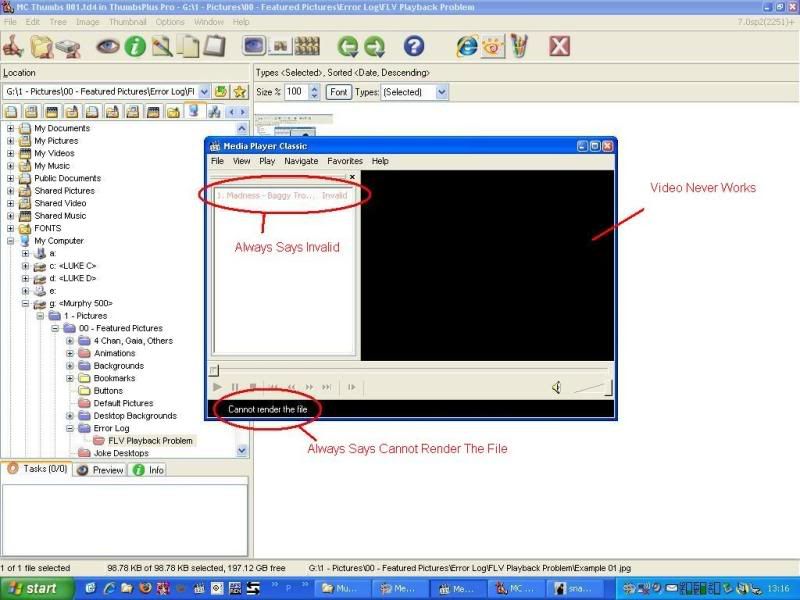Click the orange eye-star toolbar icon
The width and height of the screenshot is (800, 600).
493,47
